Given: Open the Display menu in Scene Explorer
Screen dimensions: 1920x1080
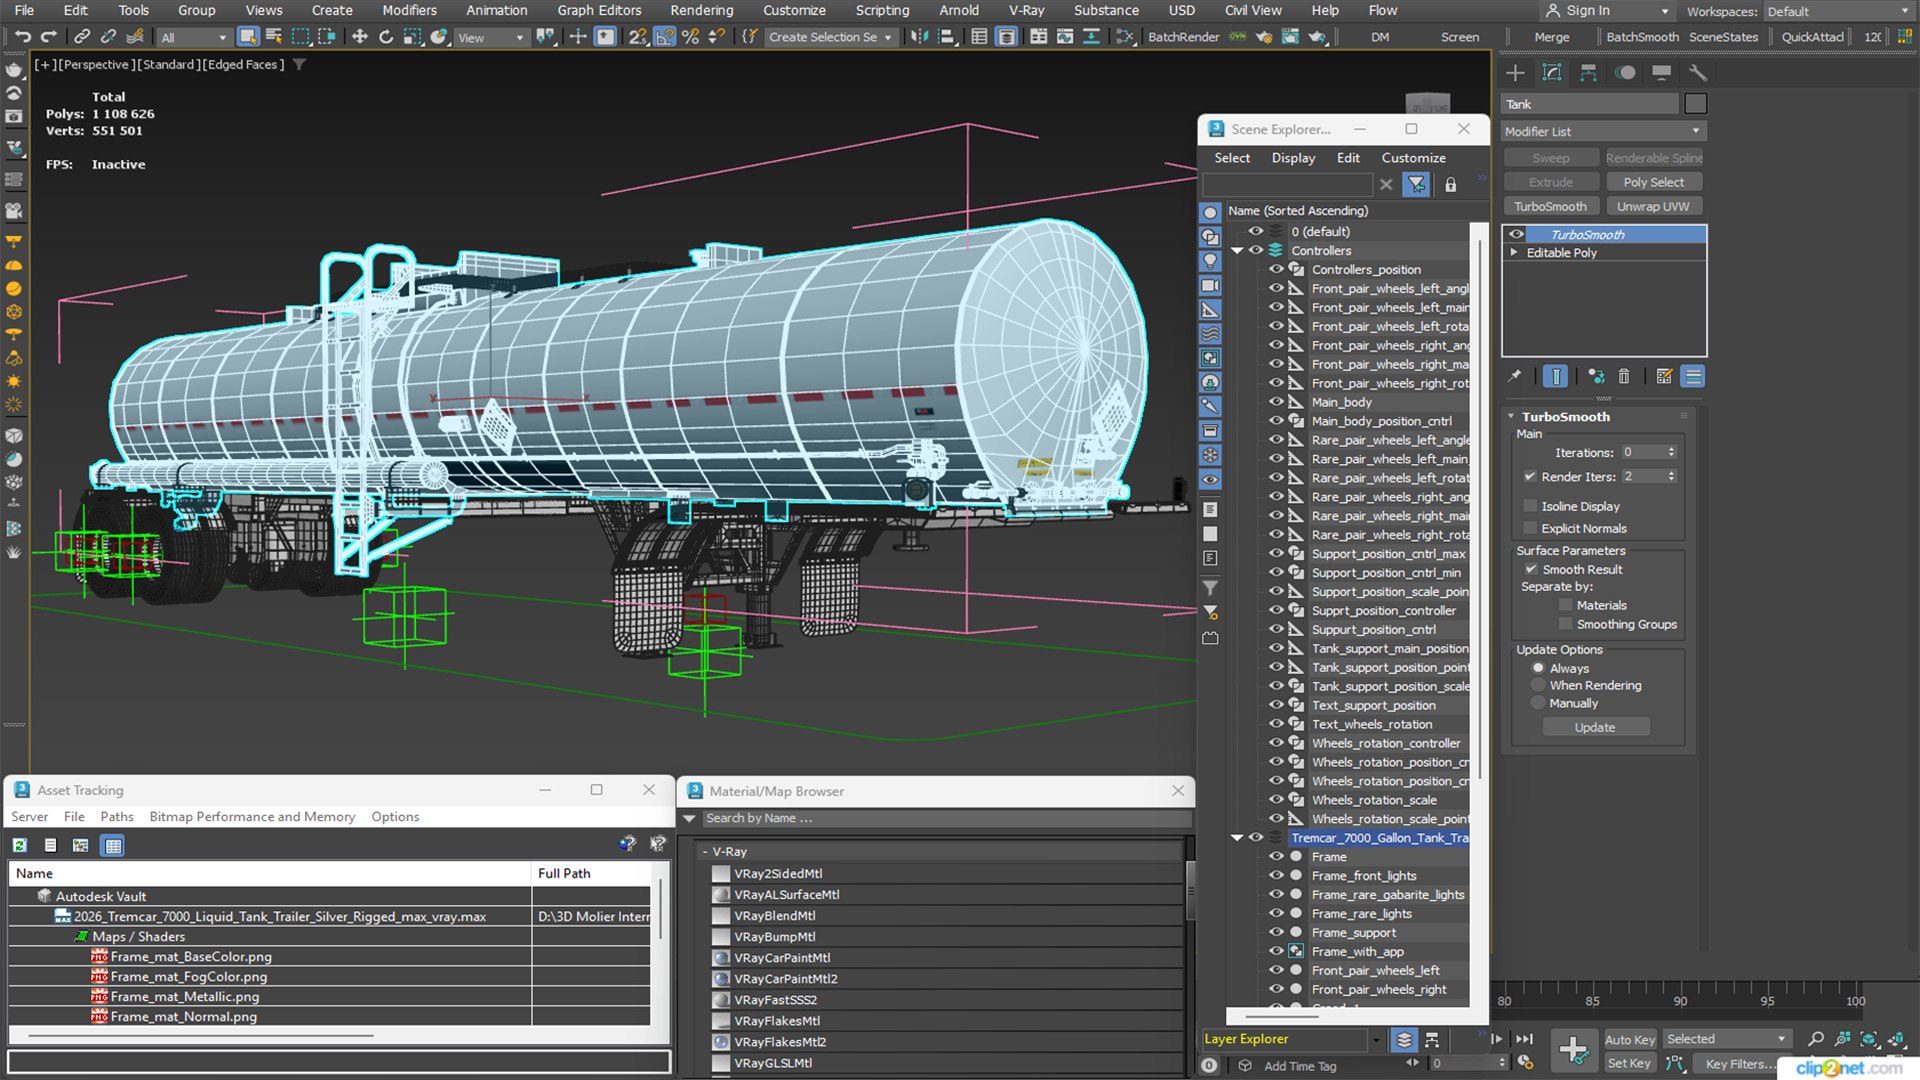Looking at the screenshot, I should 1293,158.
